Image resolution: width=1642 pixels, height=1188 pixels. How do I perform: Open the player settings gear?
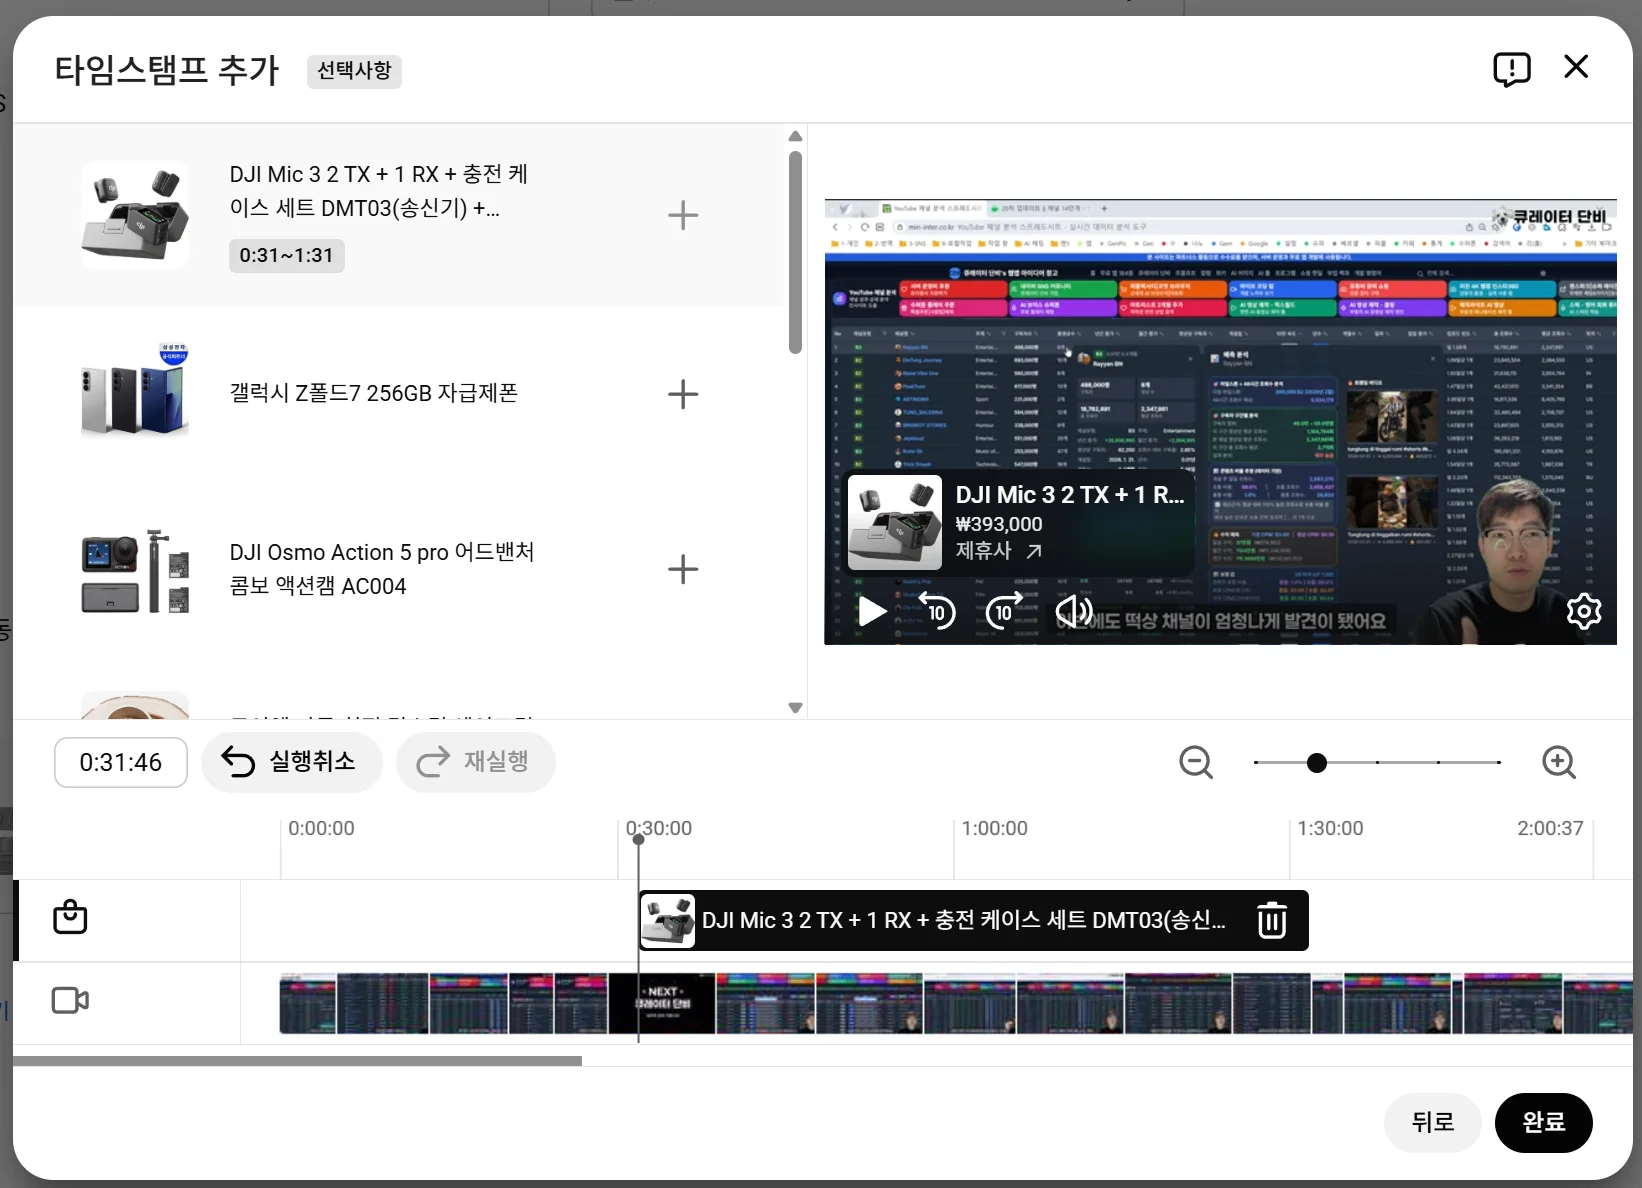click(1584, 611)
